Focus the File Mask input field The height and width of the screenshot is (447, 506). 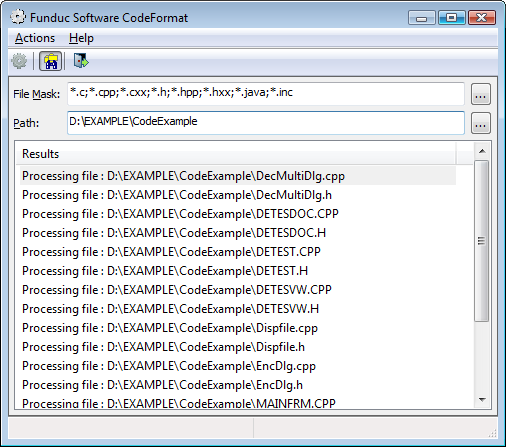pyautogui.click(x=266, y=94)
